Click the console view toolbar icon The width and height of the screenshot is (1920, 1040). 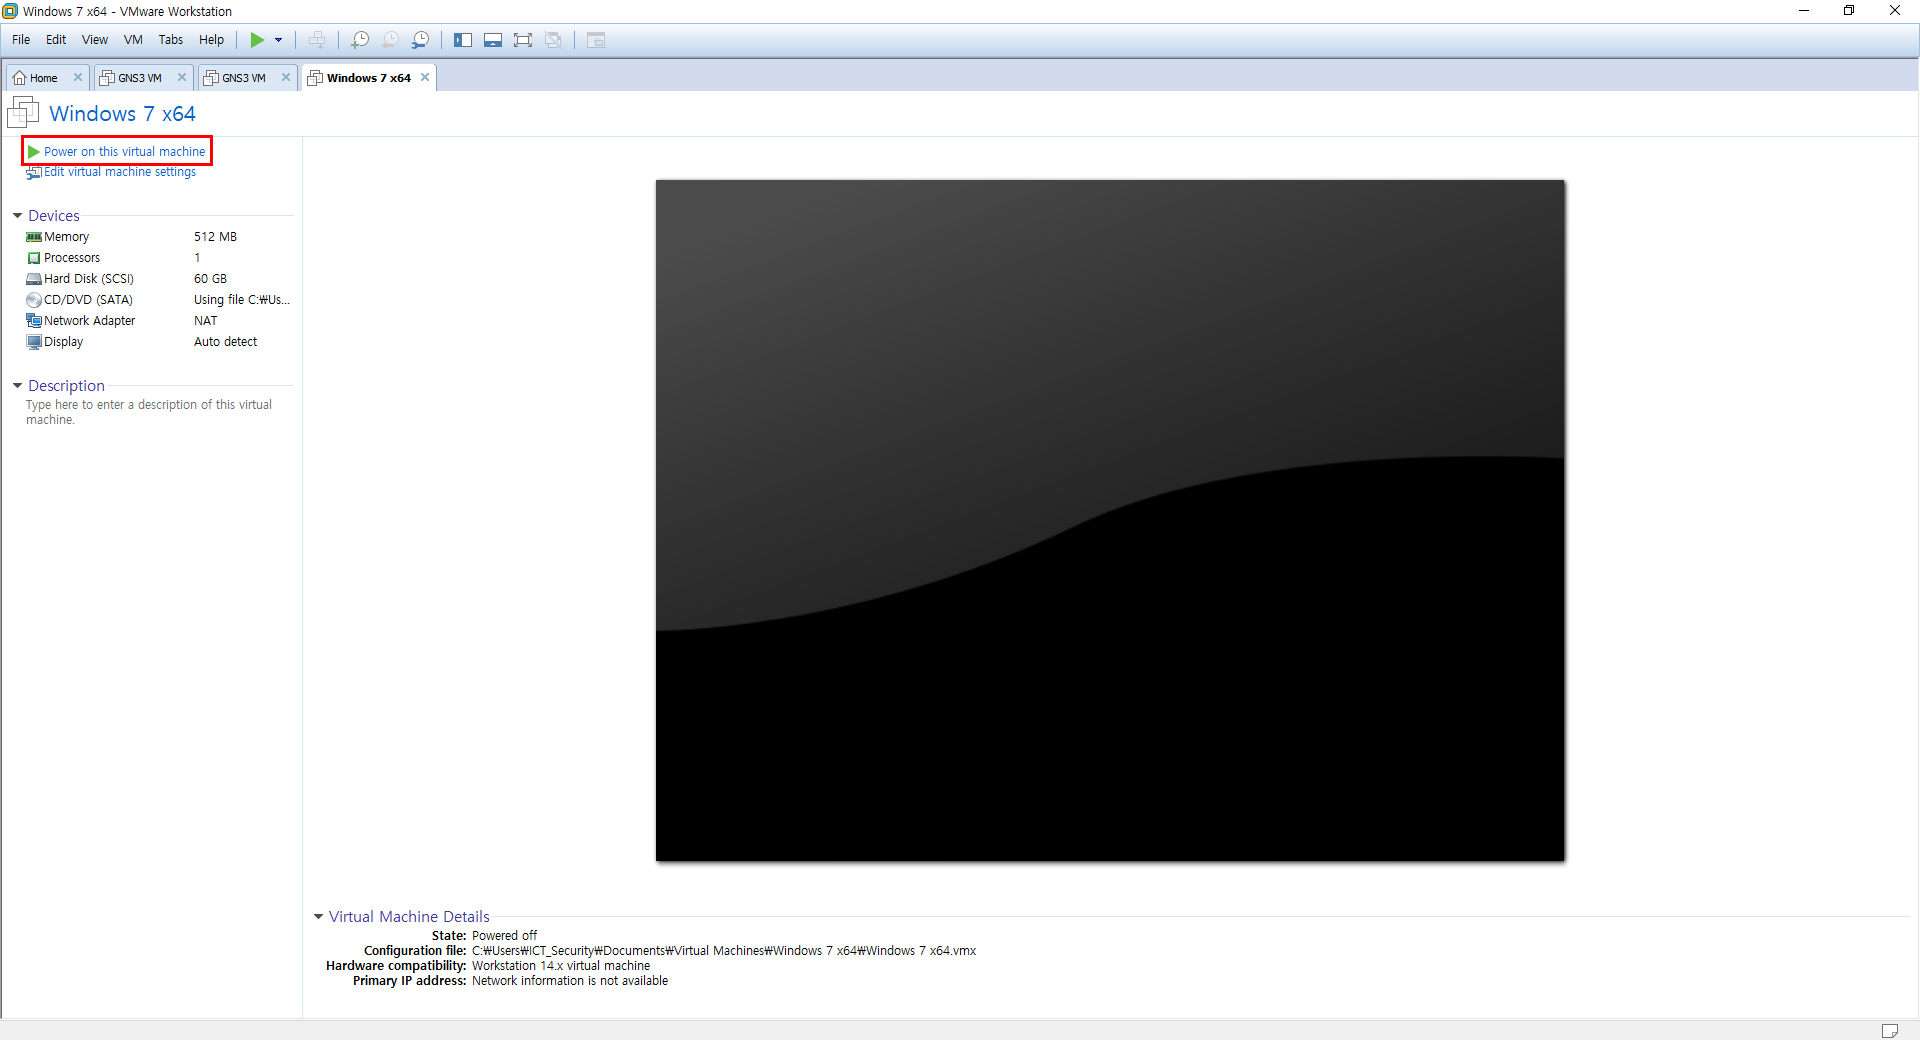pos(596,40)
